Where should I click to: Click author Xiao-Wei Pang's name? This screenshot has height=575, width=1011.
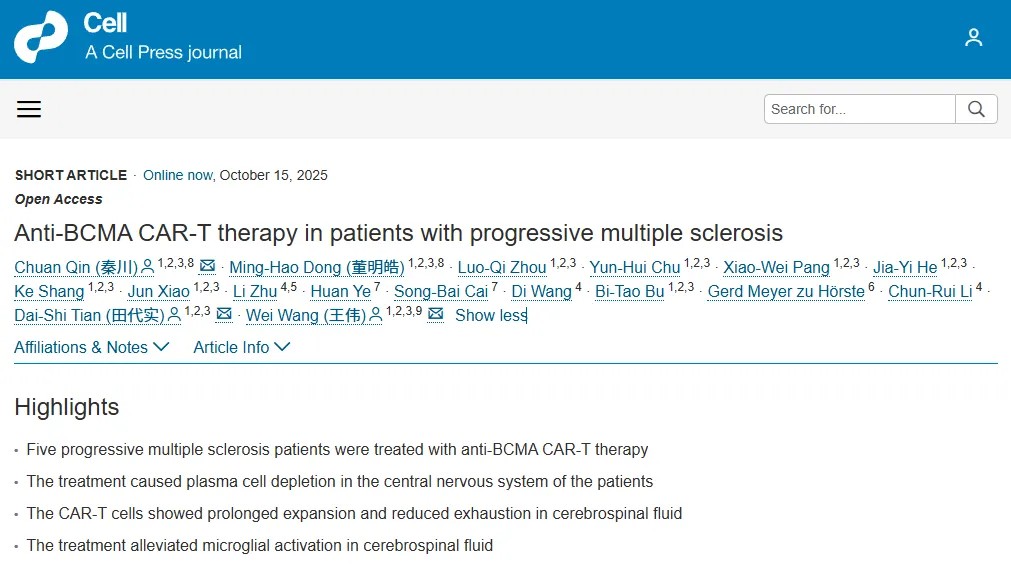tap(776, 267)
